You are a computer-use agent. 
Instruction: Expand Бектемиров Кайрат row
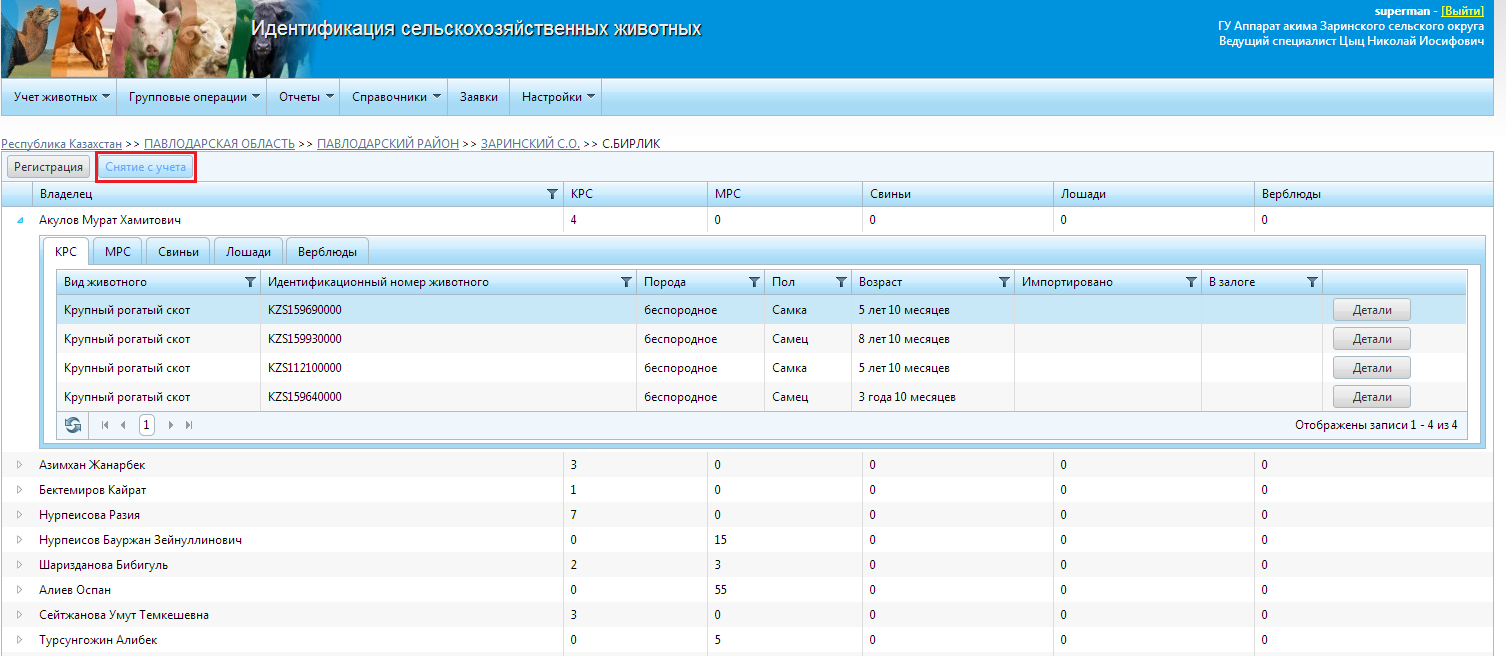(19, 490)
